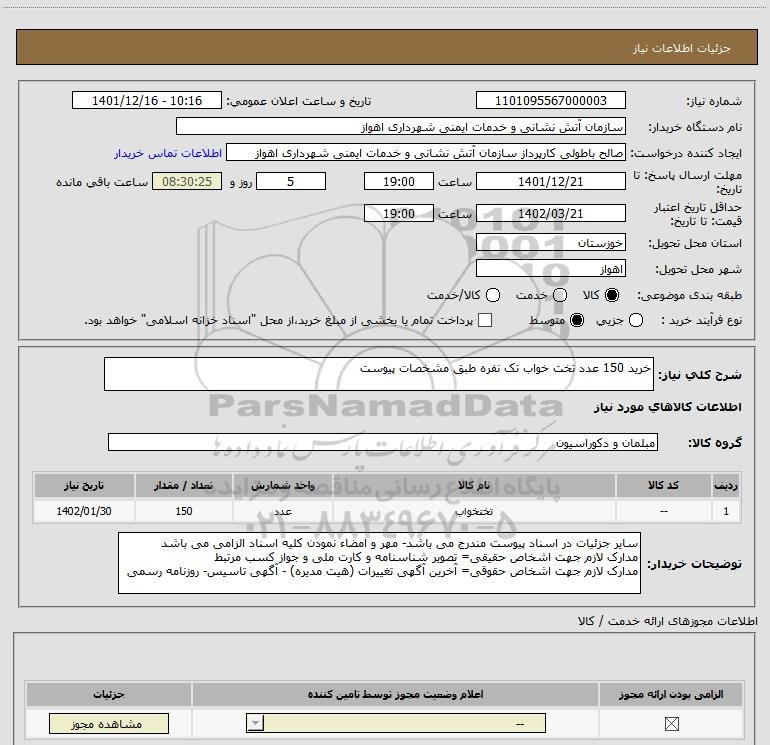
Task: Select the کالا/خدمت radio button
Action: pyautogui.click(x=493, y=295)
